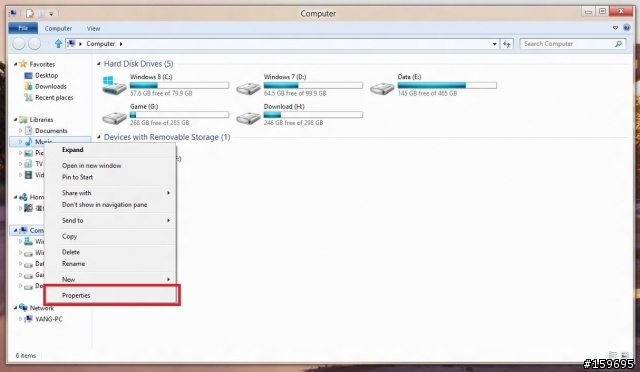Screen dimensions: 640x372
Task: Choose Properties in the context menu
Action: pos(110,295)
